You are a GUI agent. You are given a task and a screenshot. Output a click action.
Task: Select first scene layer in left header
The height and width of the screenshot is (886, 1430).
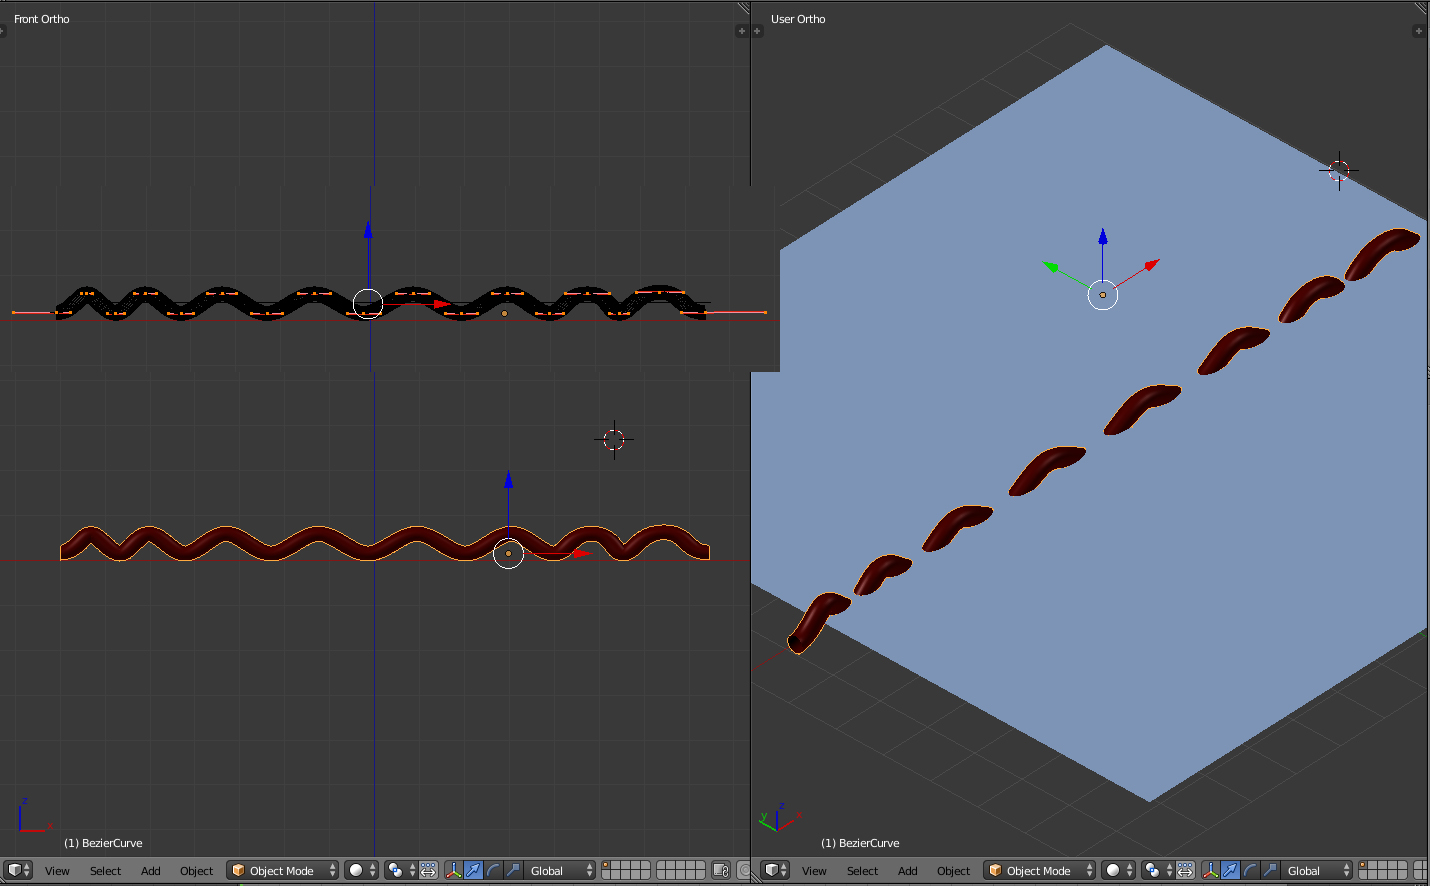point(607,865)
